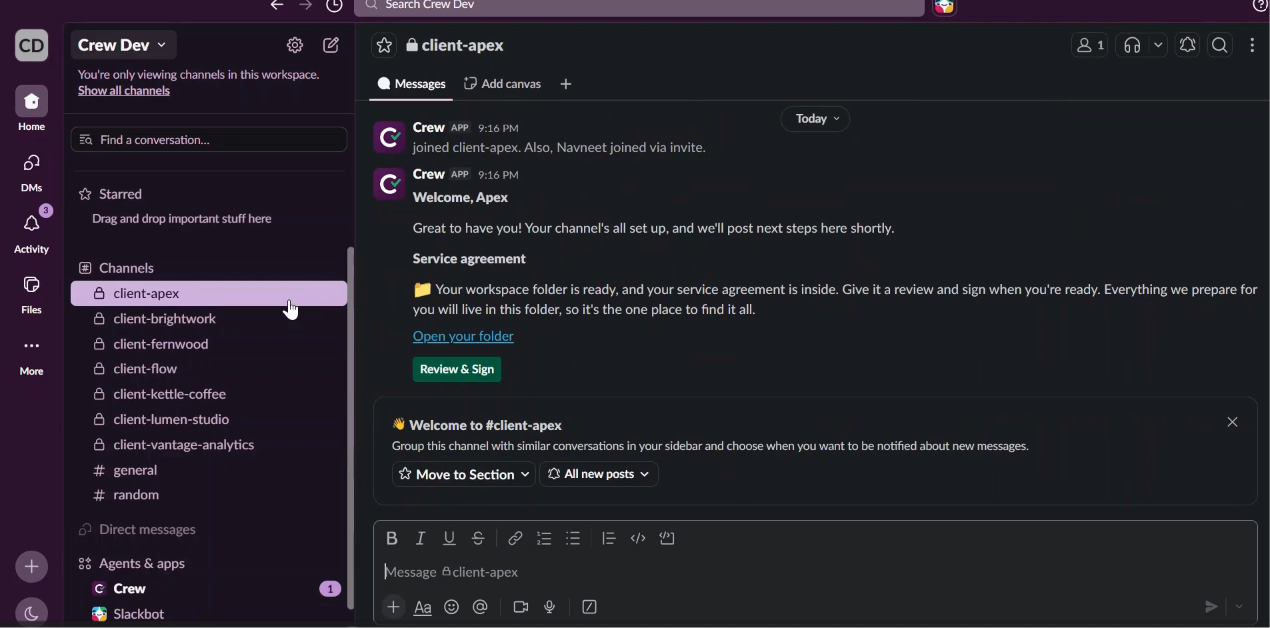Toggle italic formatting
The width and height of the screenshot is (1270, 628).
pos(421,539)
